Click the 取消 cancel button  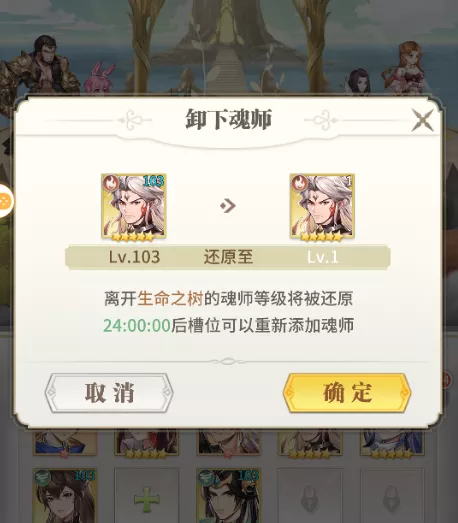[109, 393]
